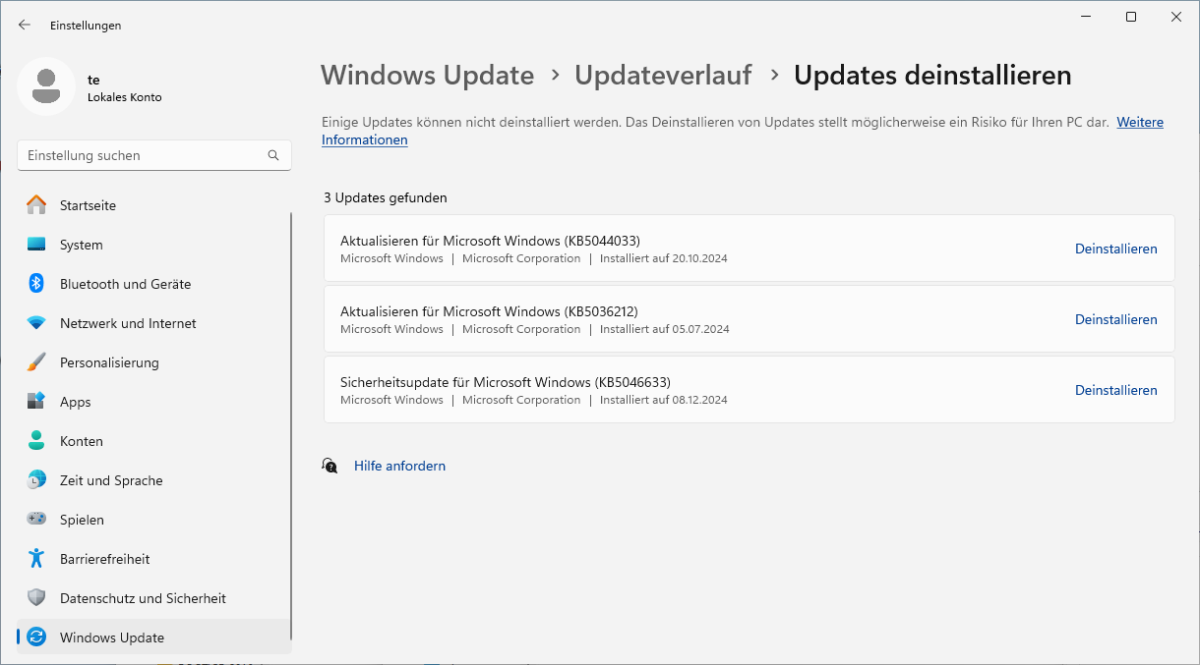This screenshot has height=665, width=1200.
Task: Minimize the Einstellungen window
Action: [1085, 17]
